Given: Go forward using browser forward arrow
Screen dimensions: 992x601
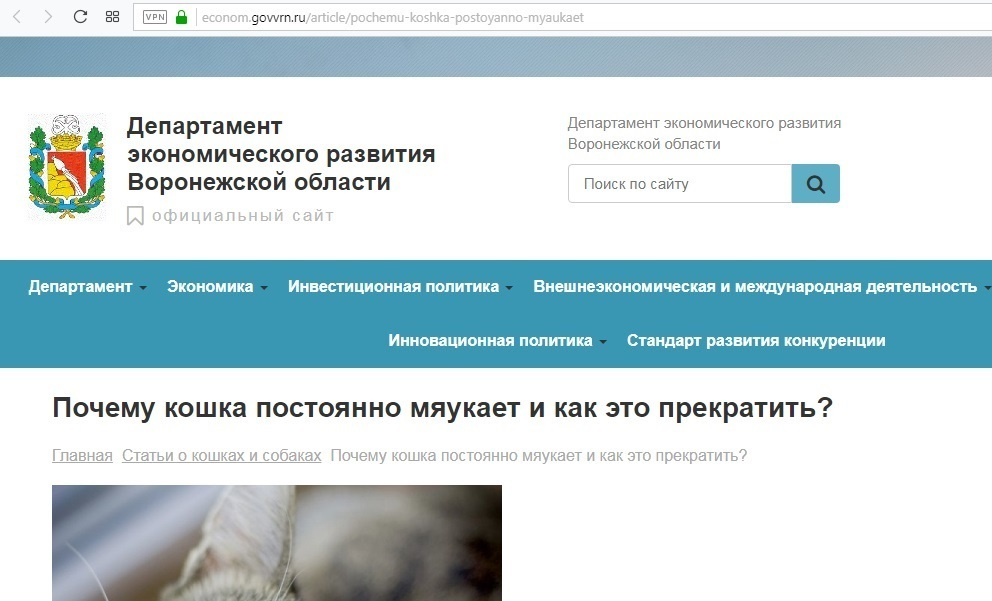Looking at the screenshot, I should [48, 17].
